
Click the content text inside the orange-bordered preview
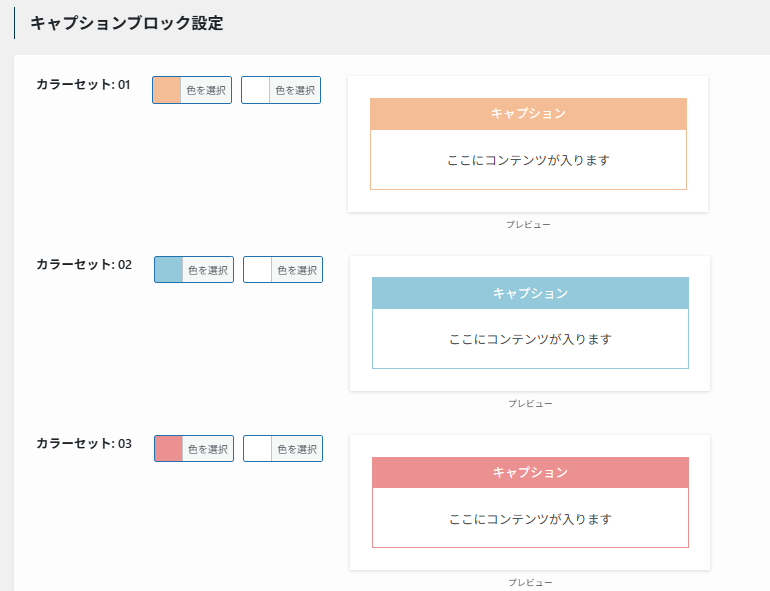click(528, 160)
